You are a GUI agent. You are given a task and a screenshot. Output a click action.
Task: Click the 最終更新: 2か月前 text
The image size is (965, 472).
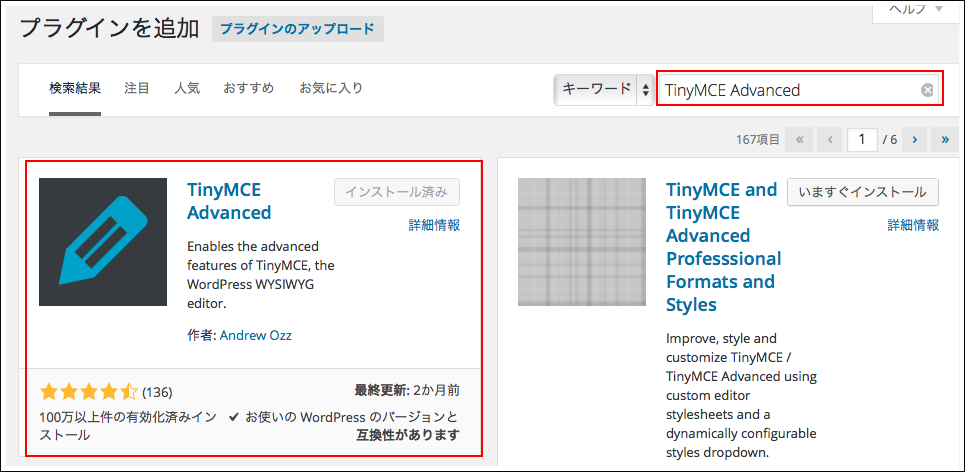click(407, 390)
